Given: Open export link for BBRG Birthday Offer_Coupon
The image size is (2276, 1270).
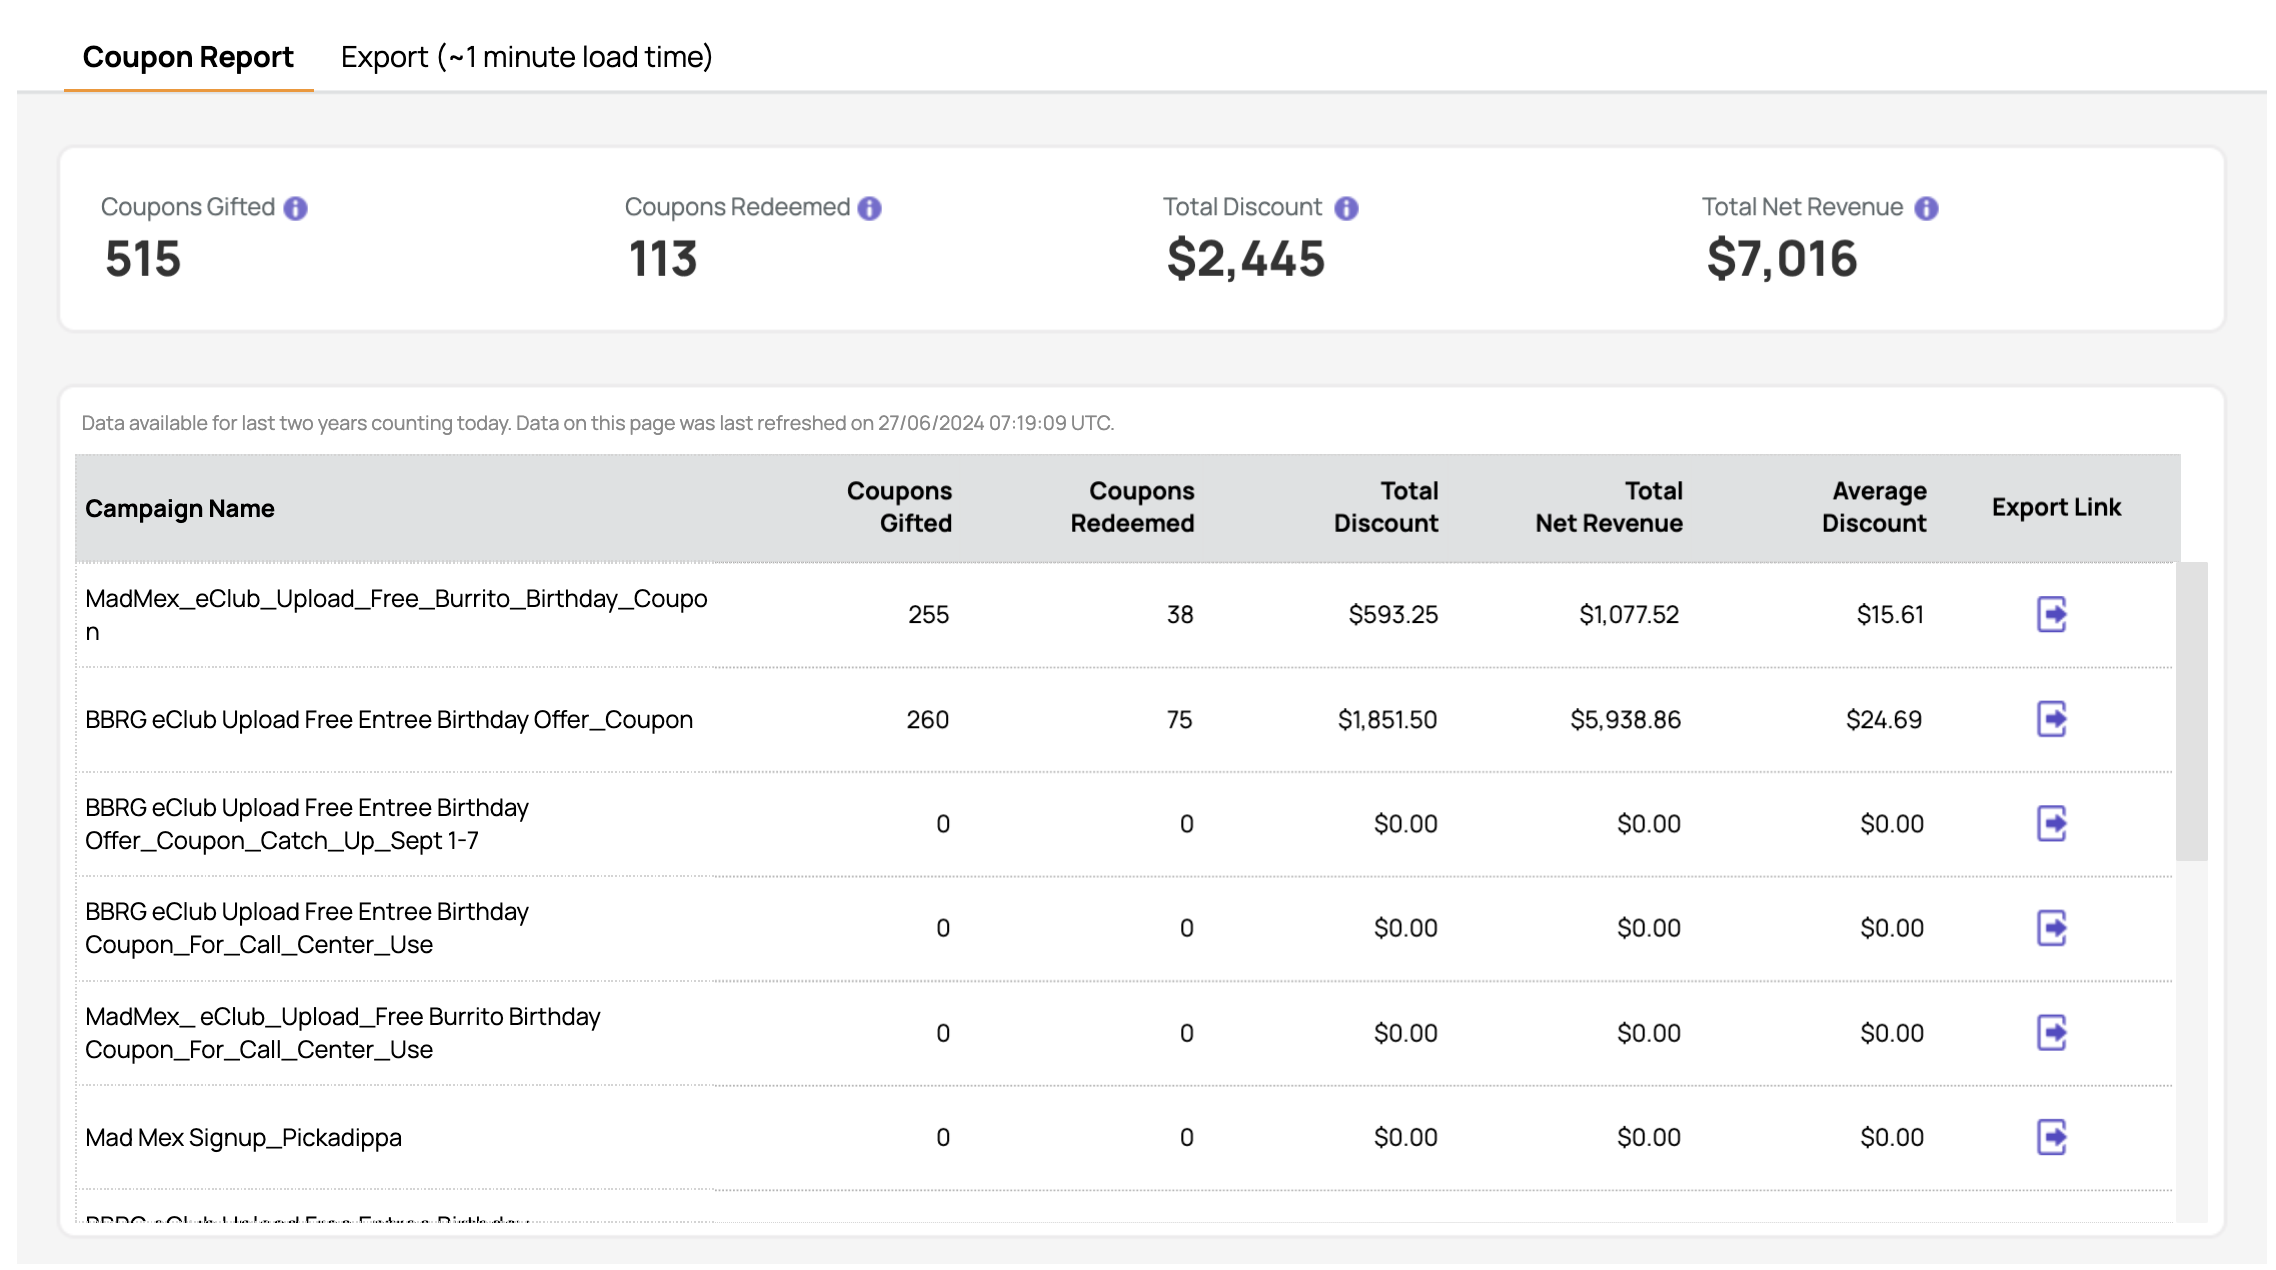Looking at the screenshot, I should 2052,719.
